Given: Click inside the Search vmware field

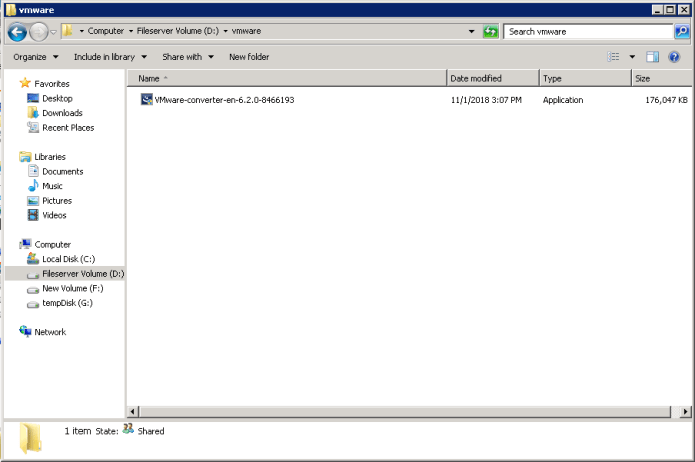Looking at the screenshot, I should coord(585,31).
